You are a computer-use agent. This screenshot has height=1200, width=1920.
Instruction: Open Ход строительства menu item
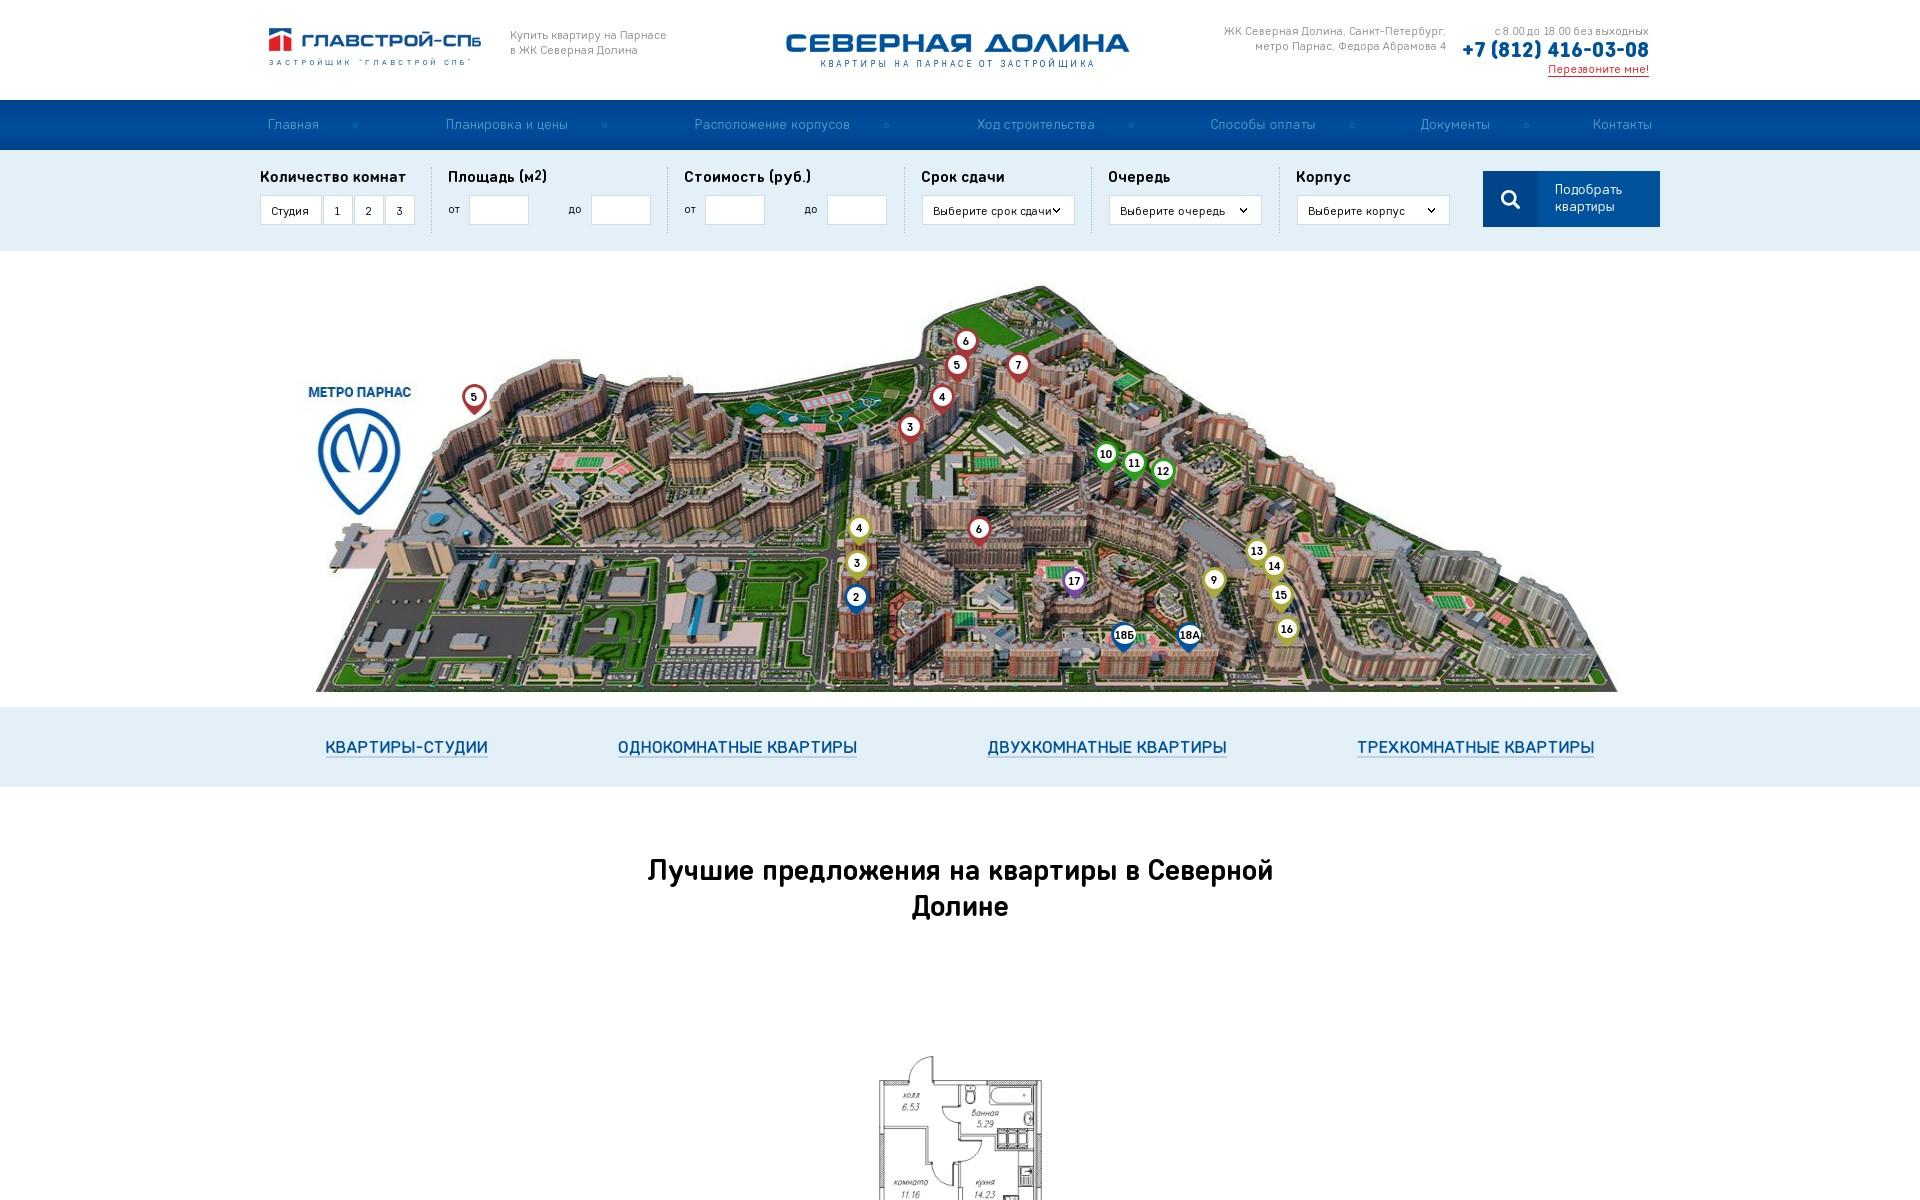1036,125
